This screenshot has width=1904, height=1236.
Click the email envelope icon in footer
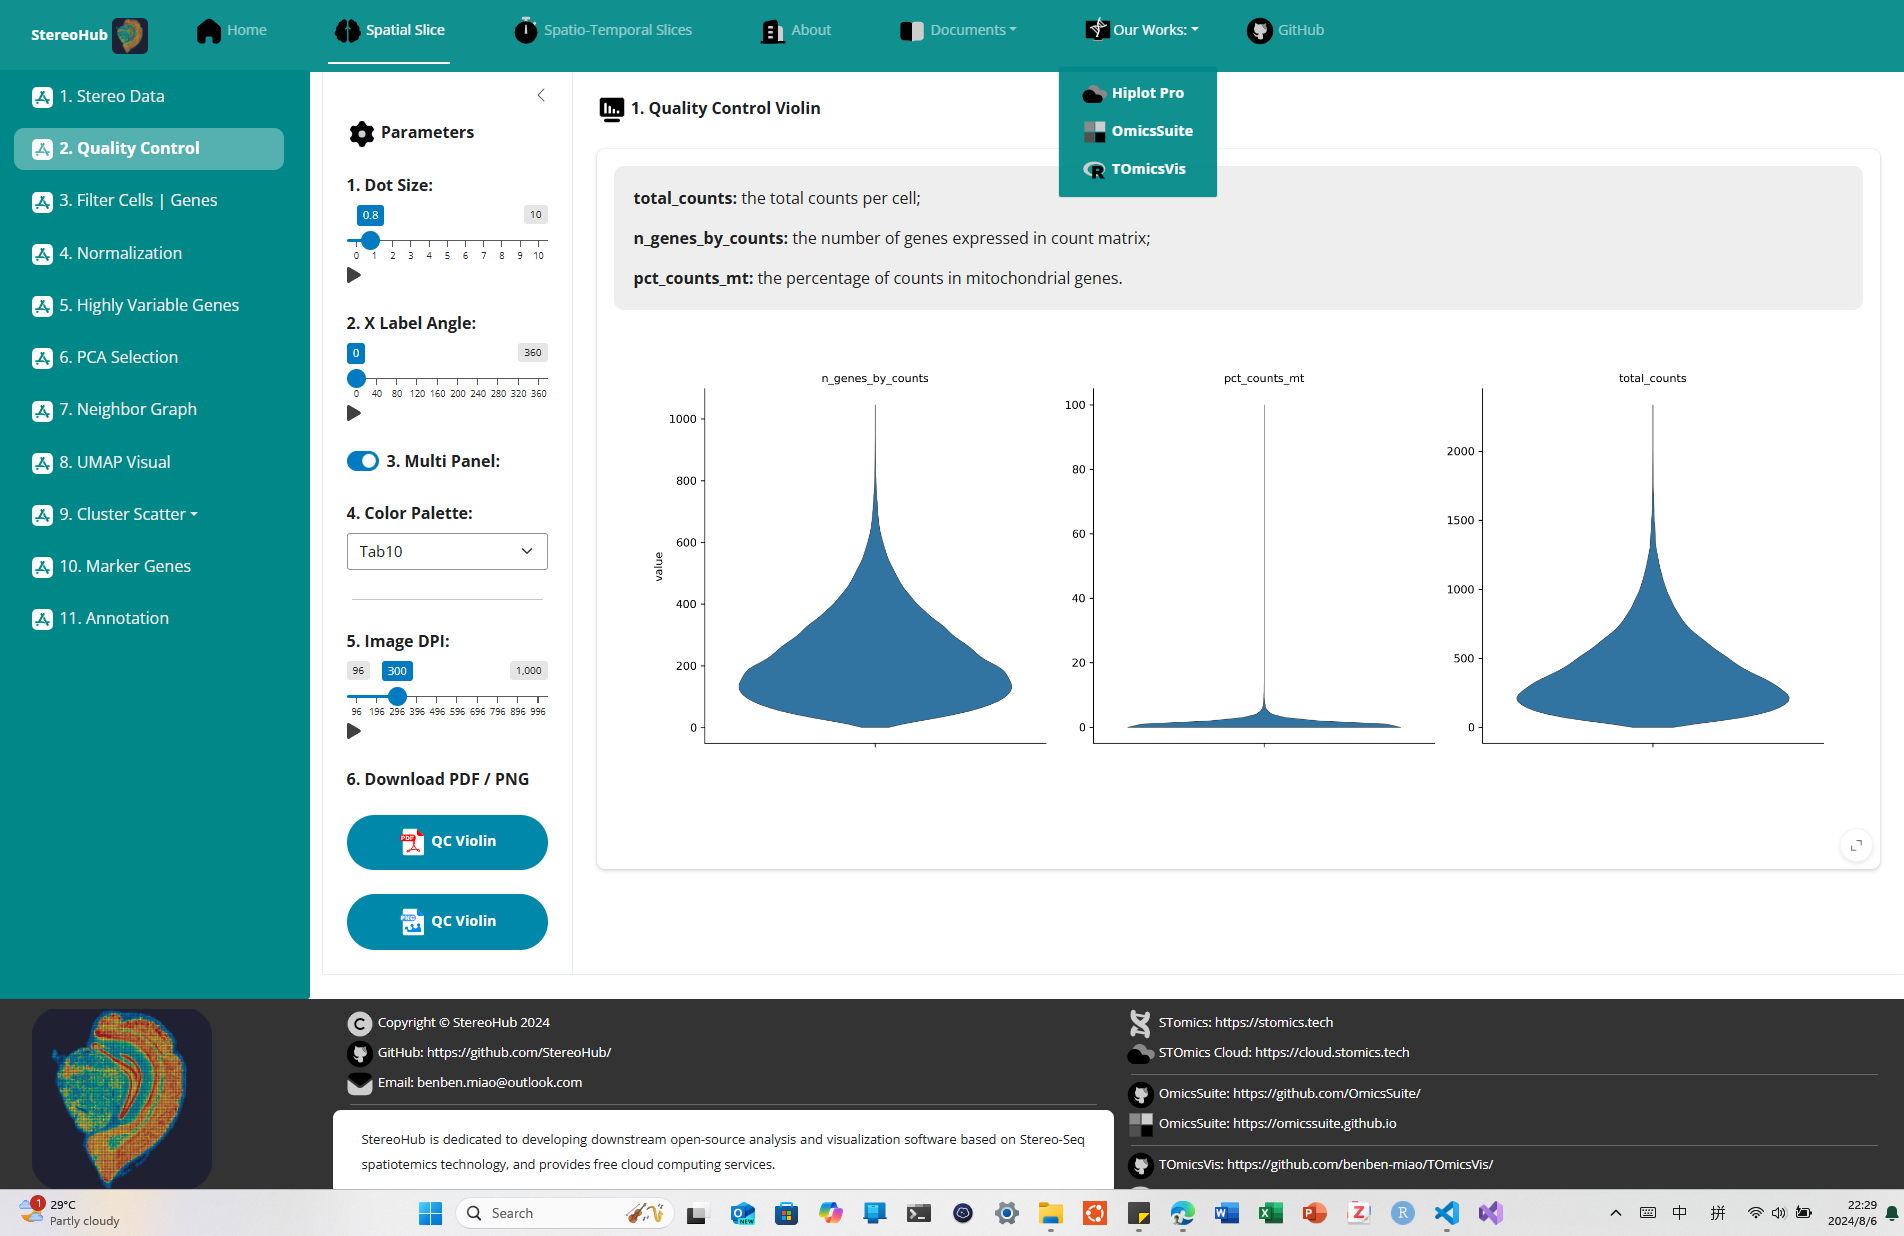[x=359, y=1083]
